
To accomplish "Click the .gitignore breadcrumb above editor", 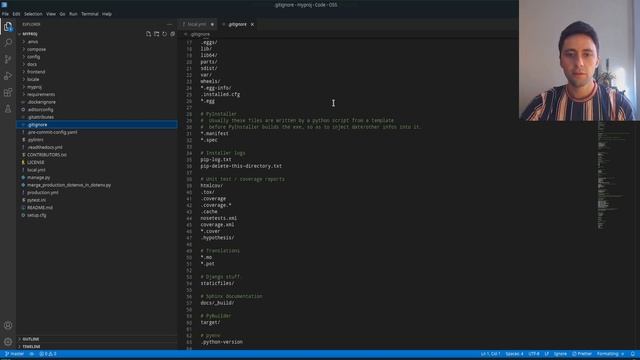I will pyautogui.click(x=200, y=34).
